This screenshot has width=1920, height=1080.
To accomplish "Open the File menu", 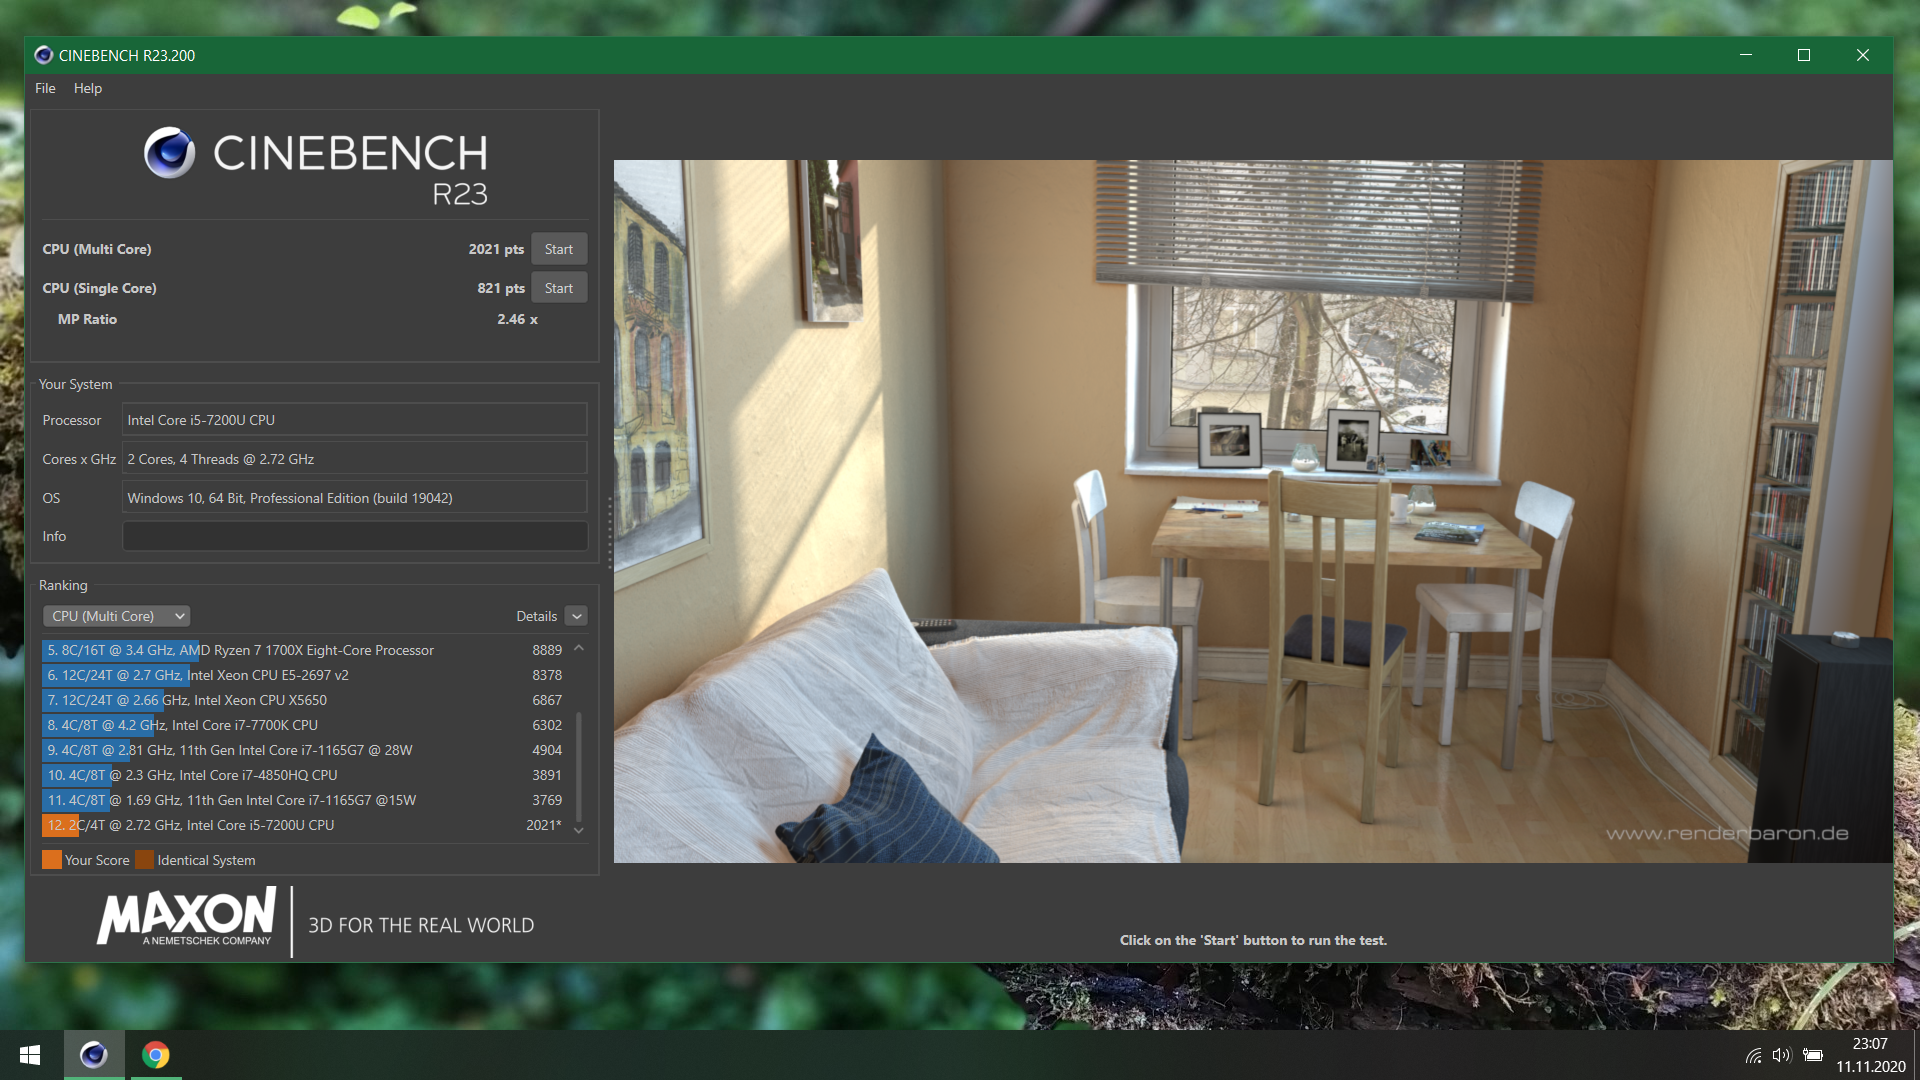I will pos(45,88).
